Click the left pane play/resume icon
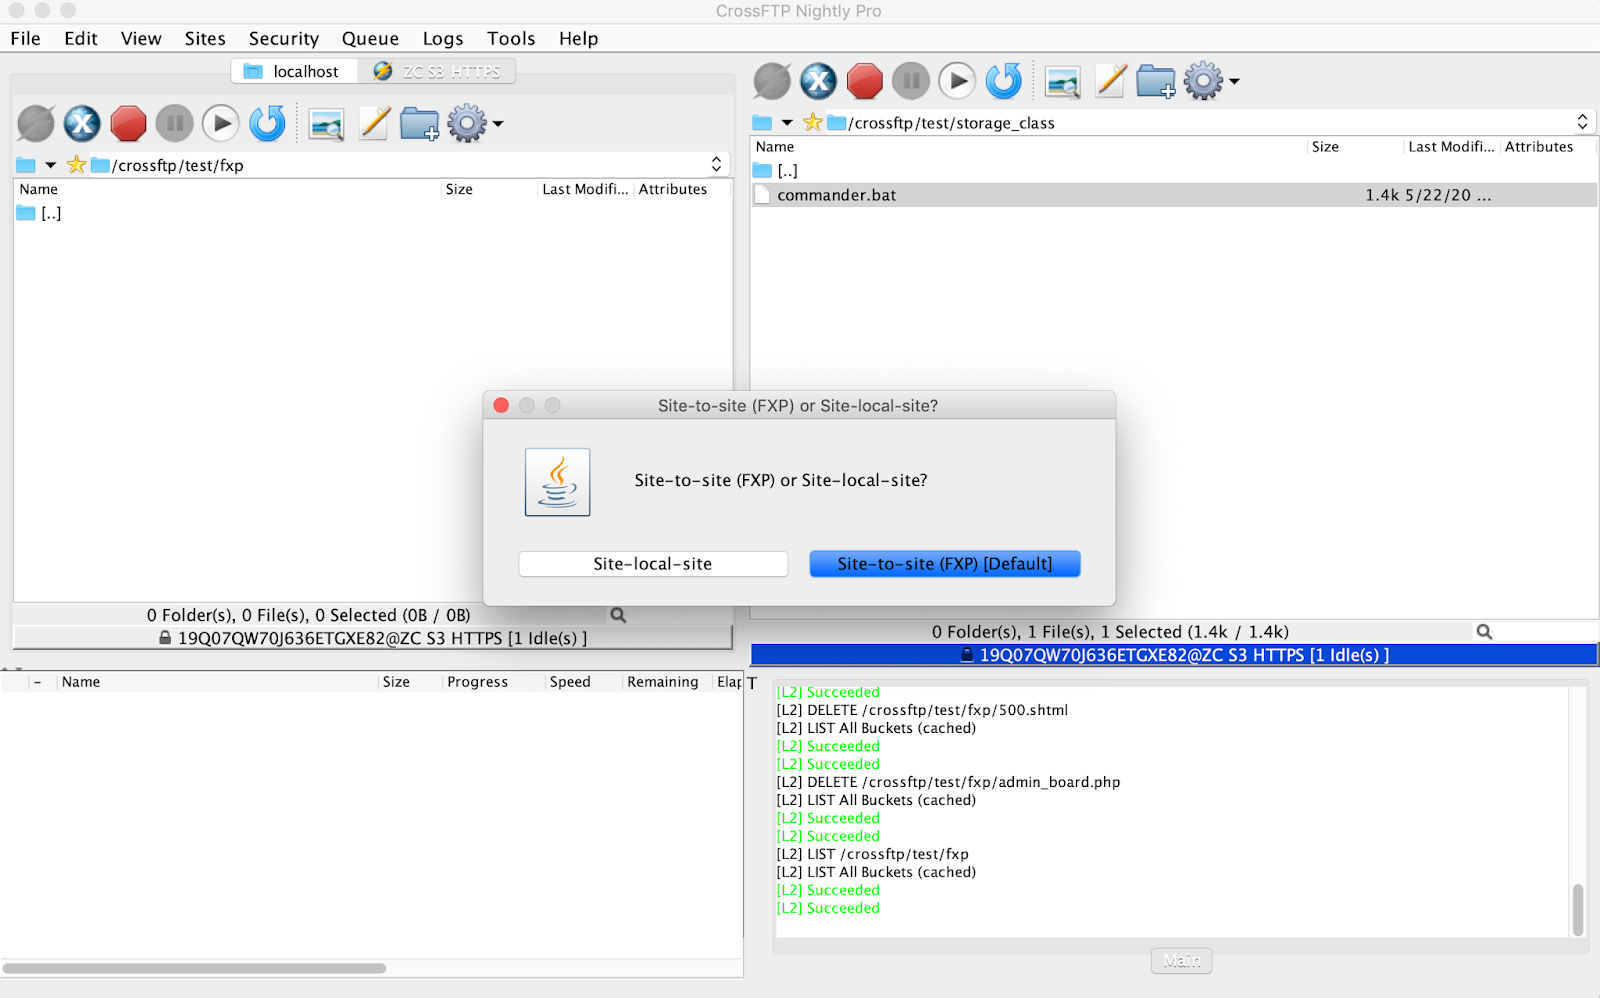Image resolution: width=1600 pixels, height=998 pixels. click(x=220, y=124)
